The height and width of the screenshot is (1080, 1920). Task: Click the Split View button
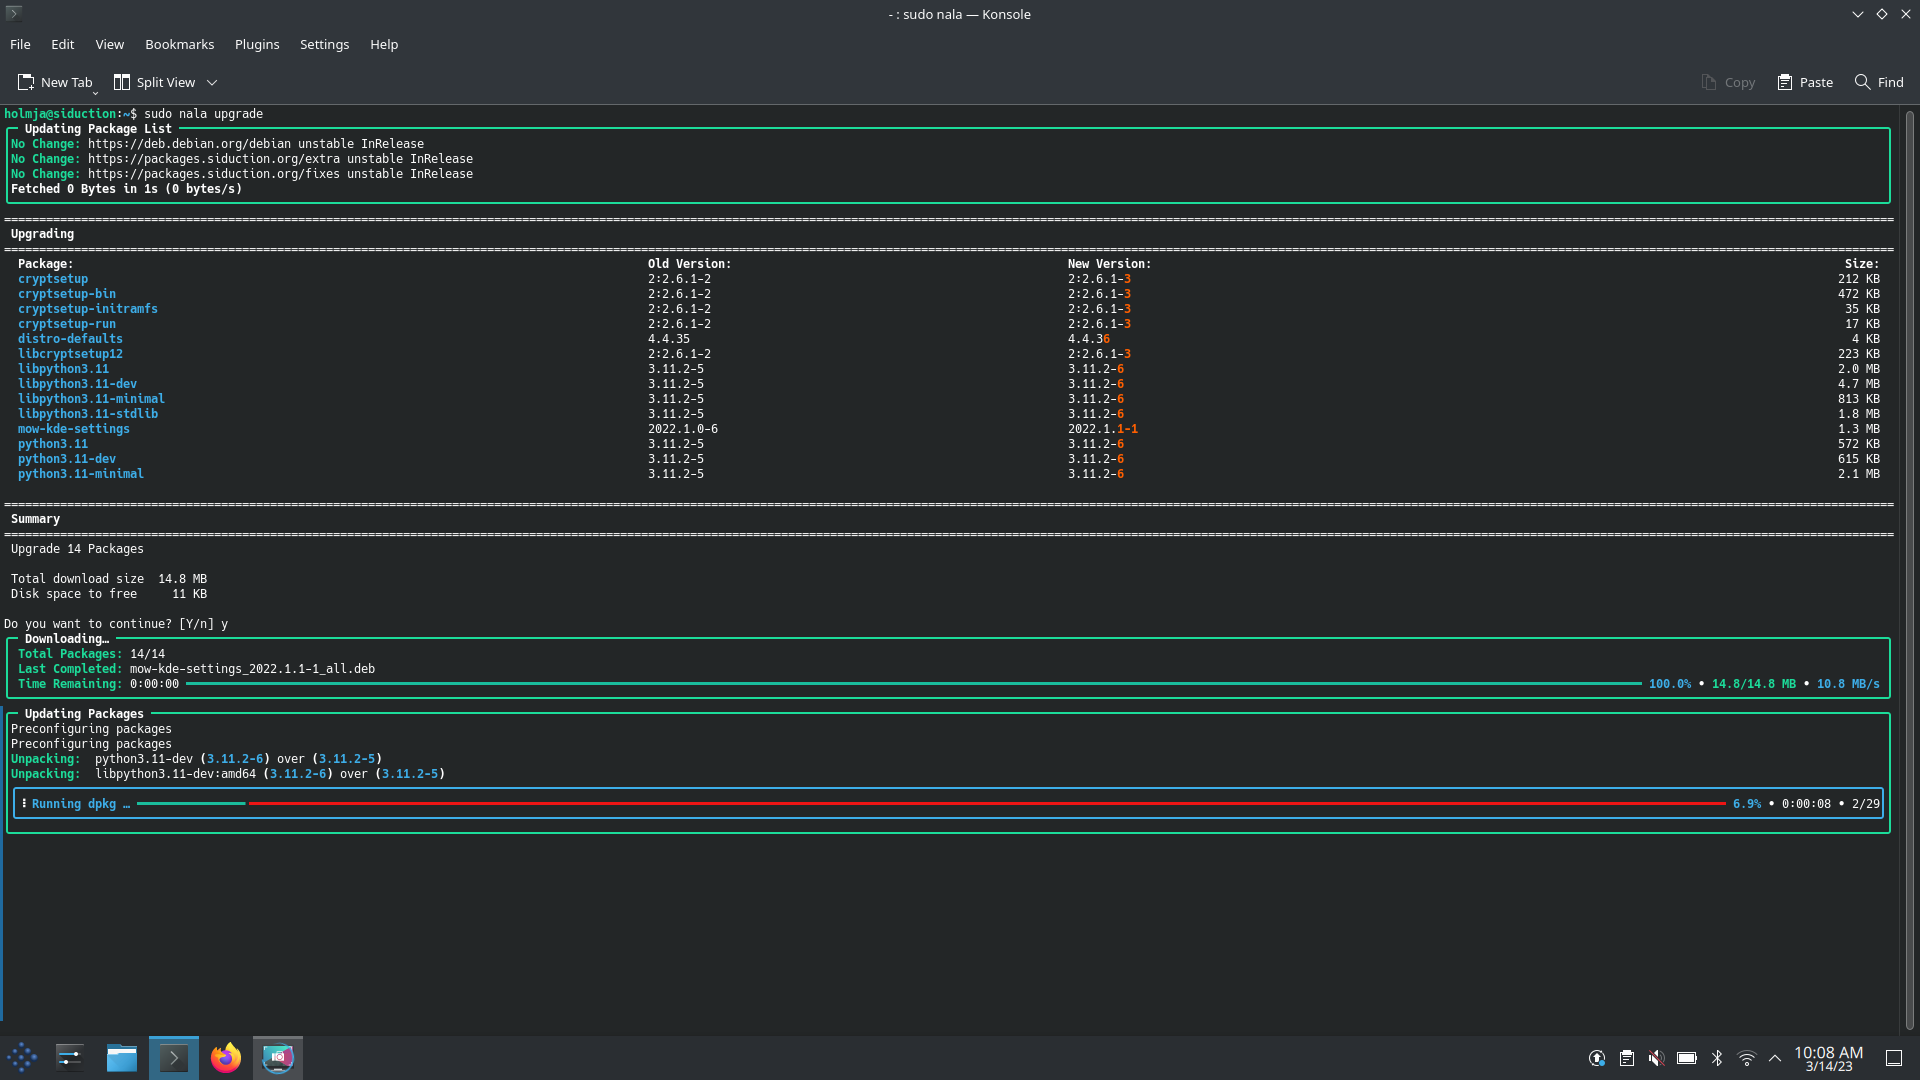154,82
